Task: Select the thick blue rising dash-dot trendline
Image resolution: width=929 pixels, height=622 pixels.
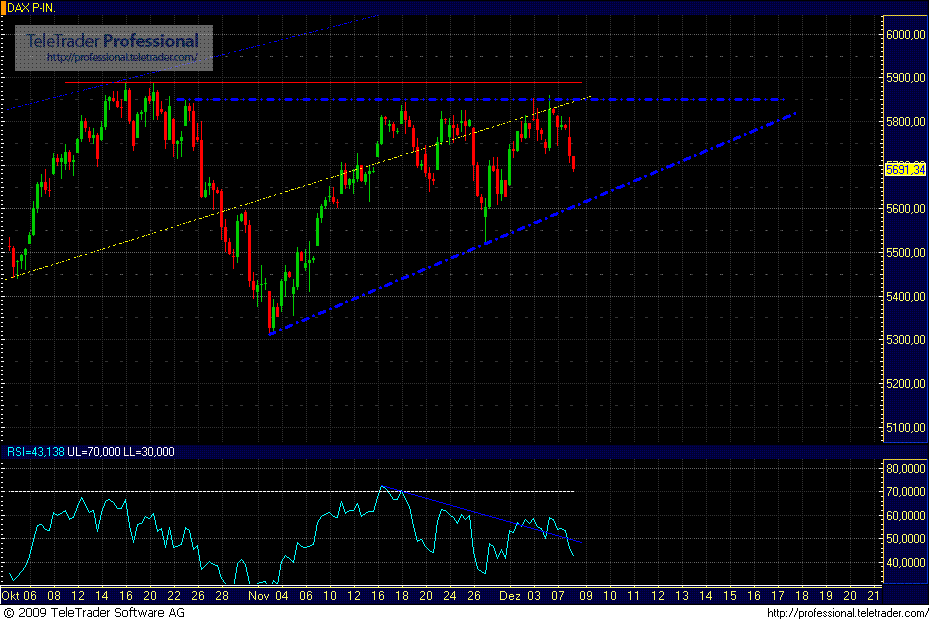Action: tap(531, 224)
